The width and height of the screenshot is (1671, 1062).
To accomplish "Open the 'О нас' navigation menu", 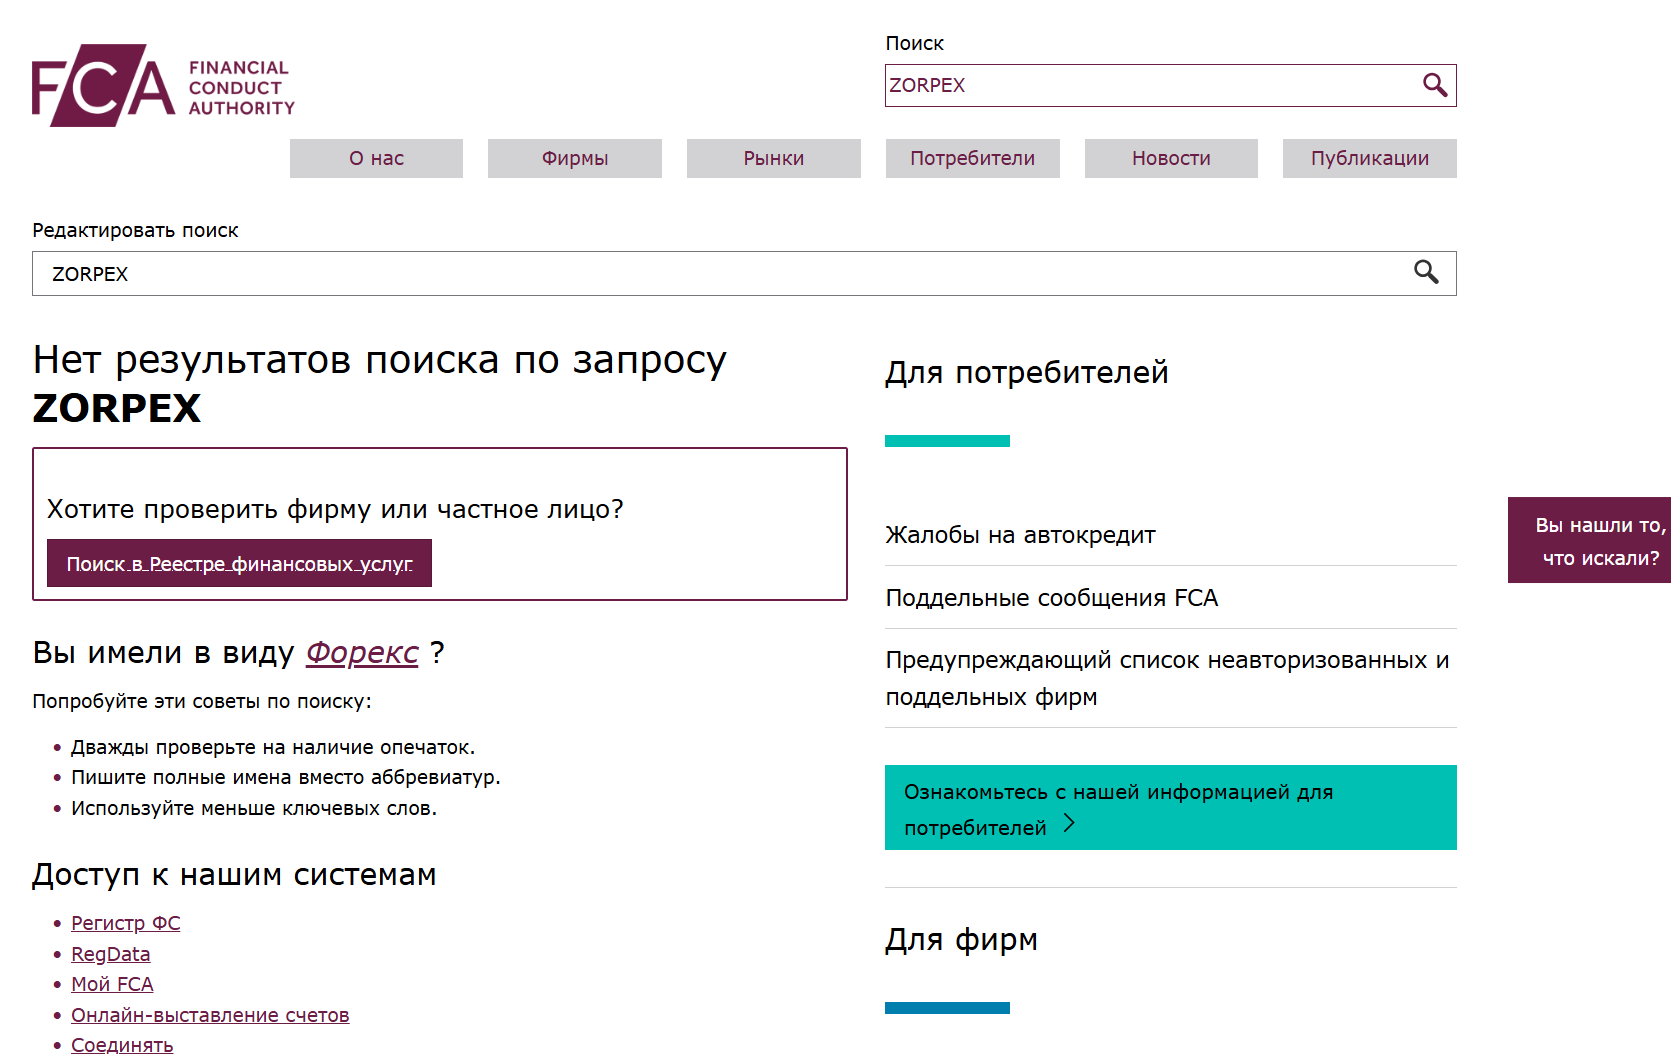I will click(x=376, y=158).
